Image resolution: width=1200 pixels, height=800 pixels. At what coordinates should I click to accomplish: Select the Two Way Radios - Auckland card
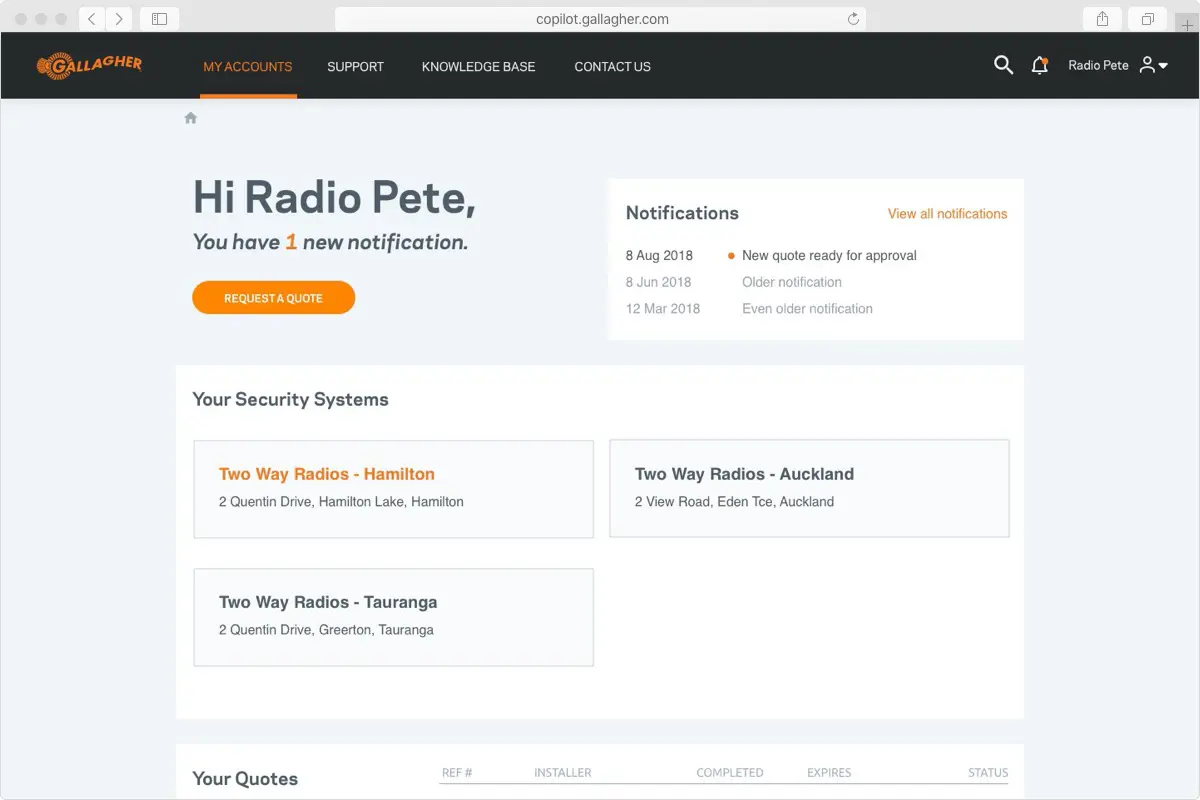pos(809,488)
